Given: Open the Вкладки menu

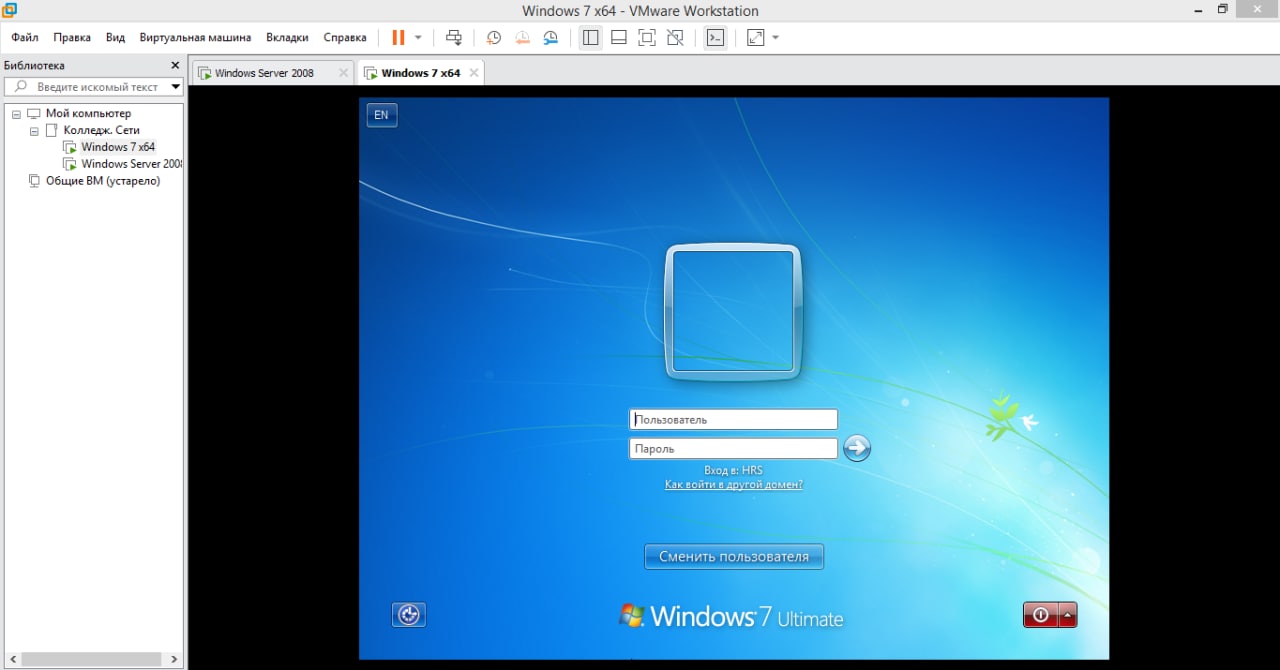Looking at the screenshot, I should [287, 38].
